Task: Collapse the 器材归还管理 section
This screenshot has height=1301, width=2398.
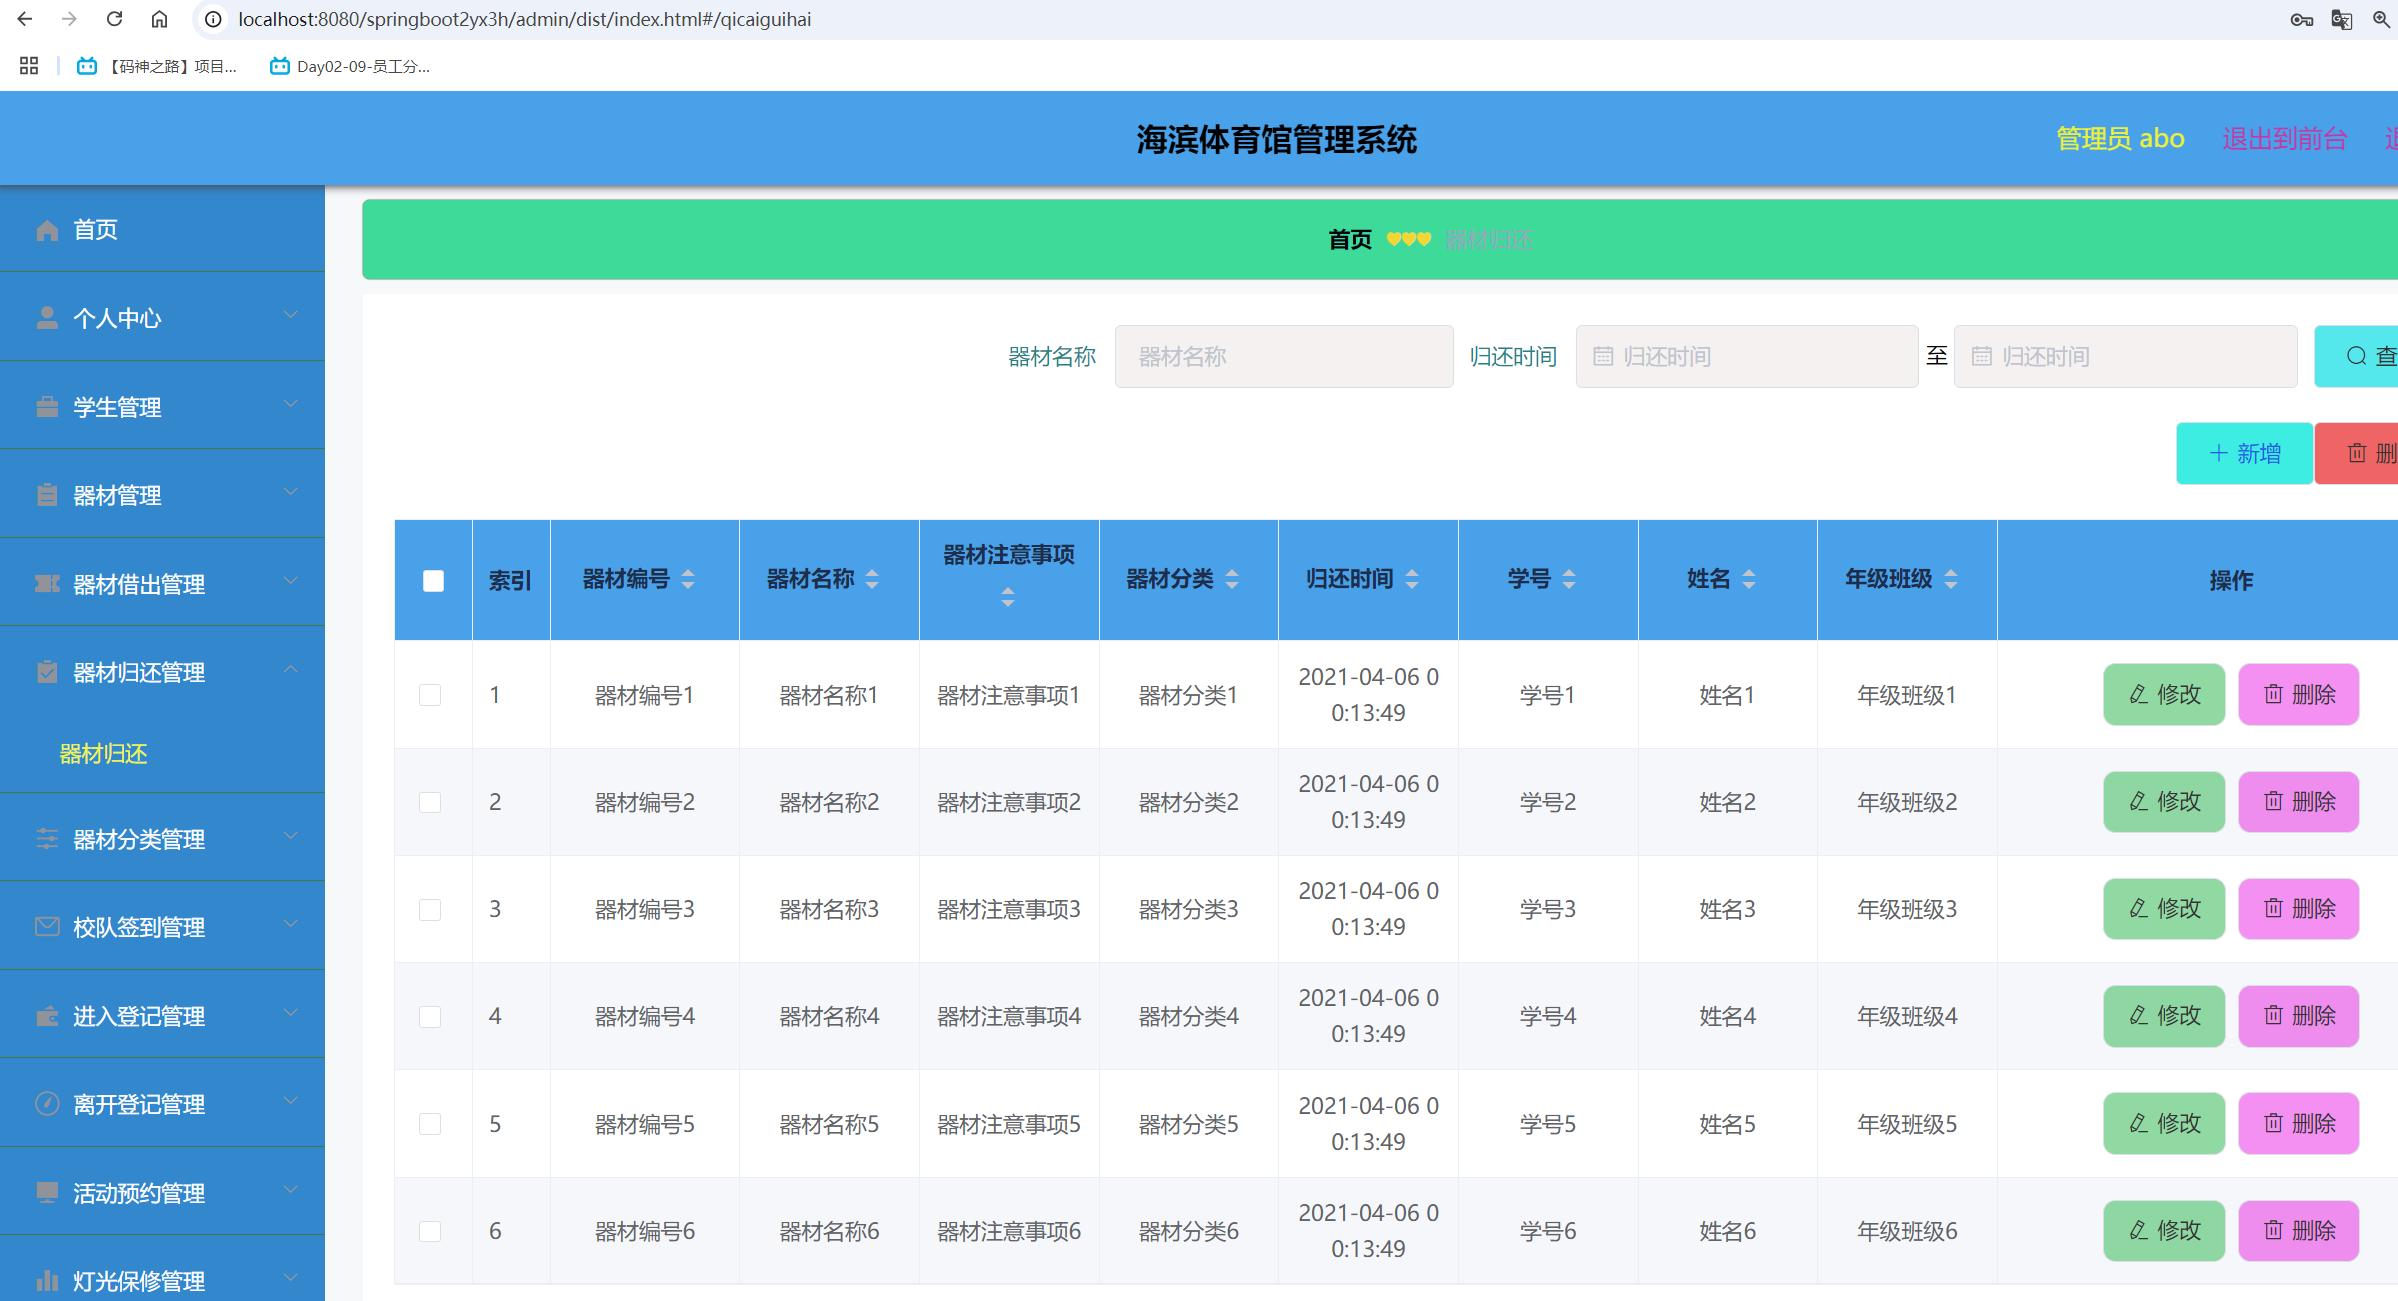Action: [x=291, y=669]
